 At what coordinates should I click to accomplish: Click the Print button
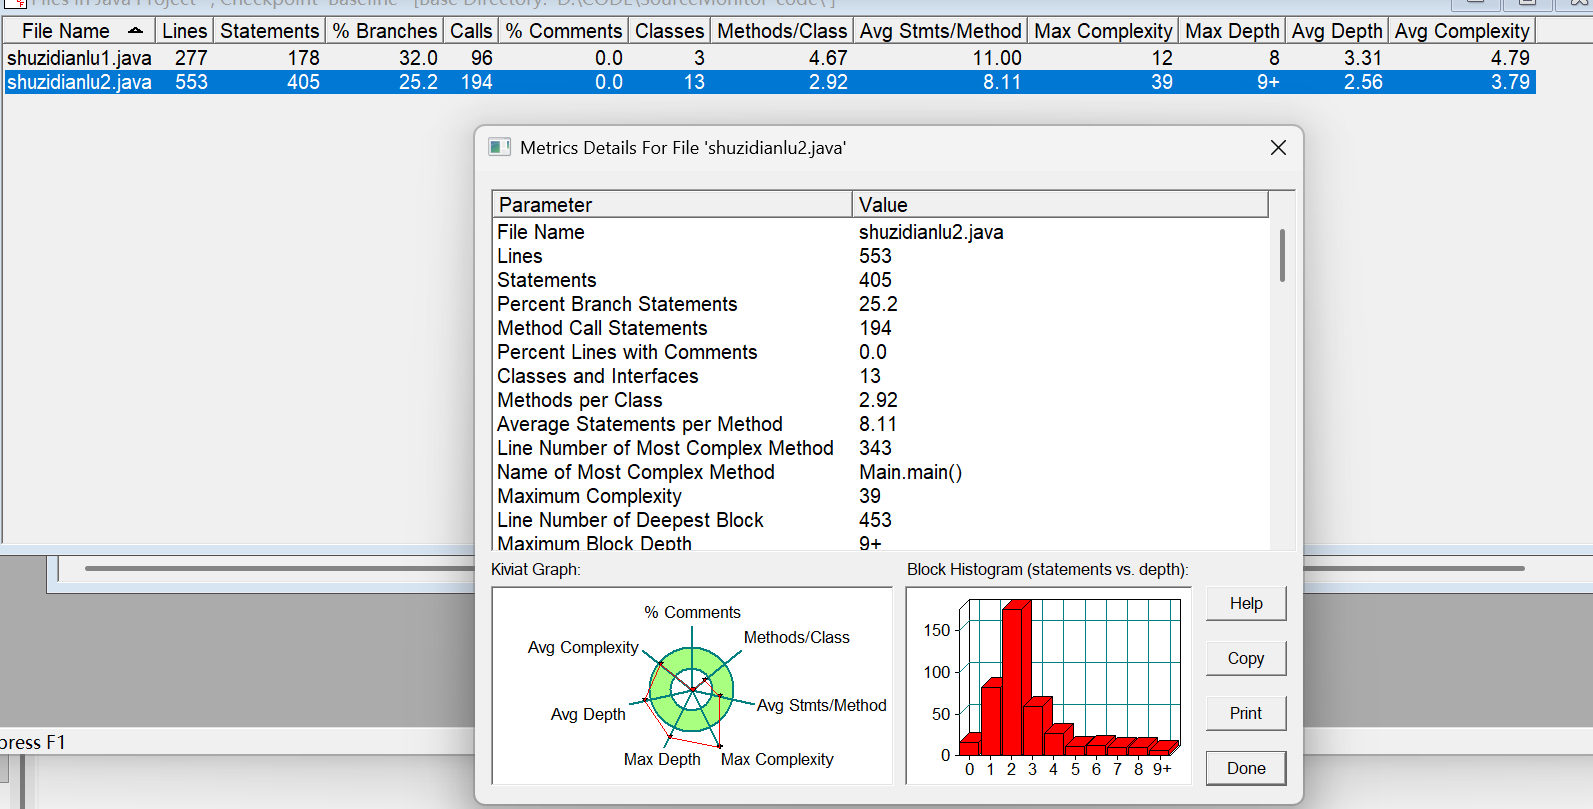(1246, 713)
